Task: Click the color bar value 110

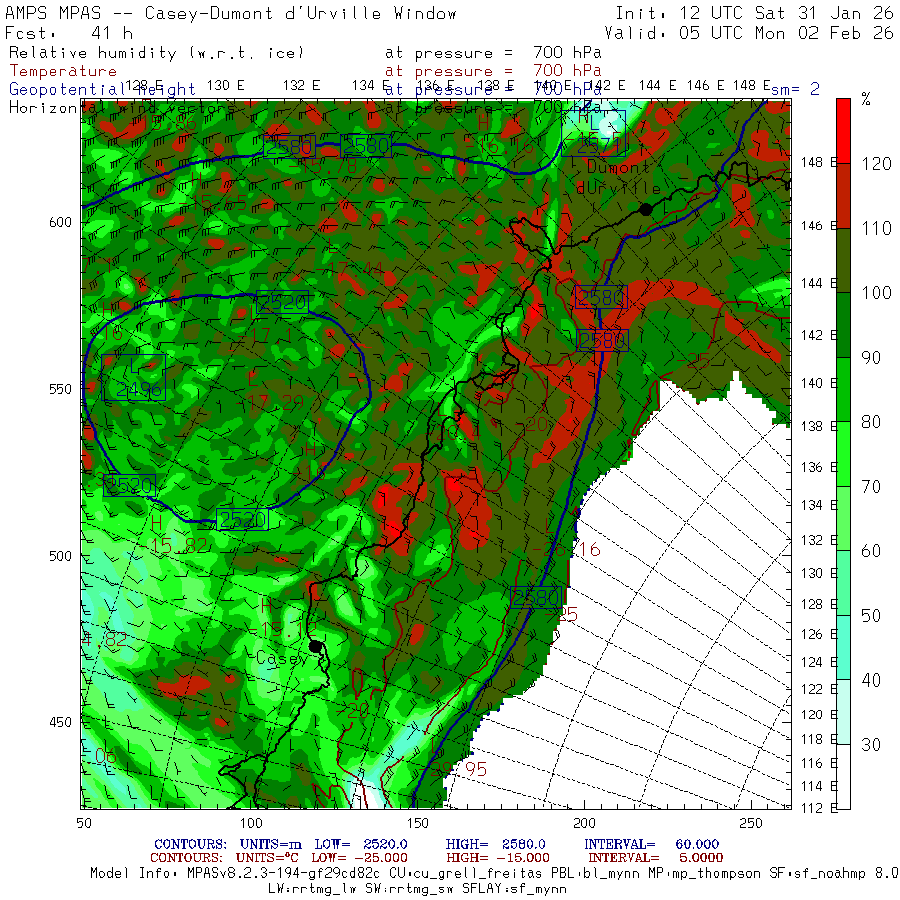Action: pos(876,228)
